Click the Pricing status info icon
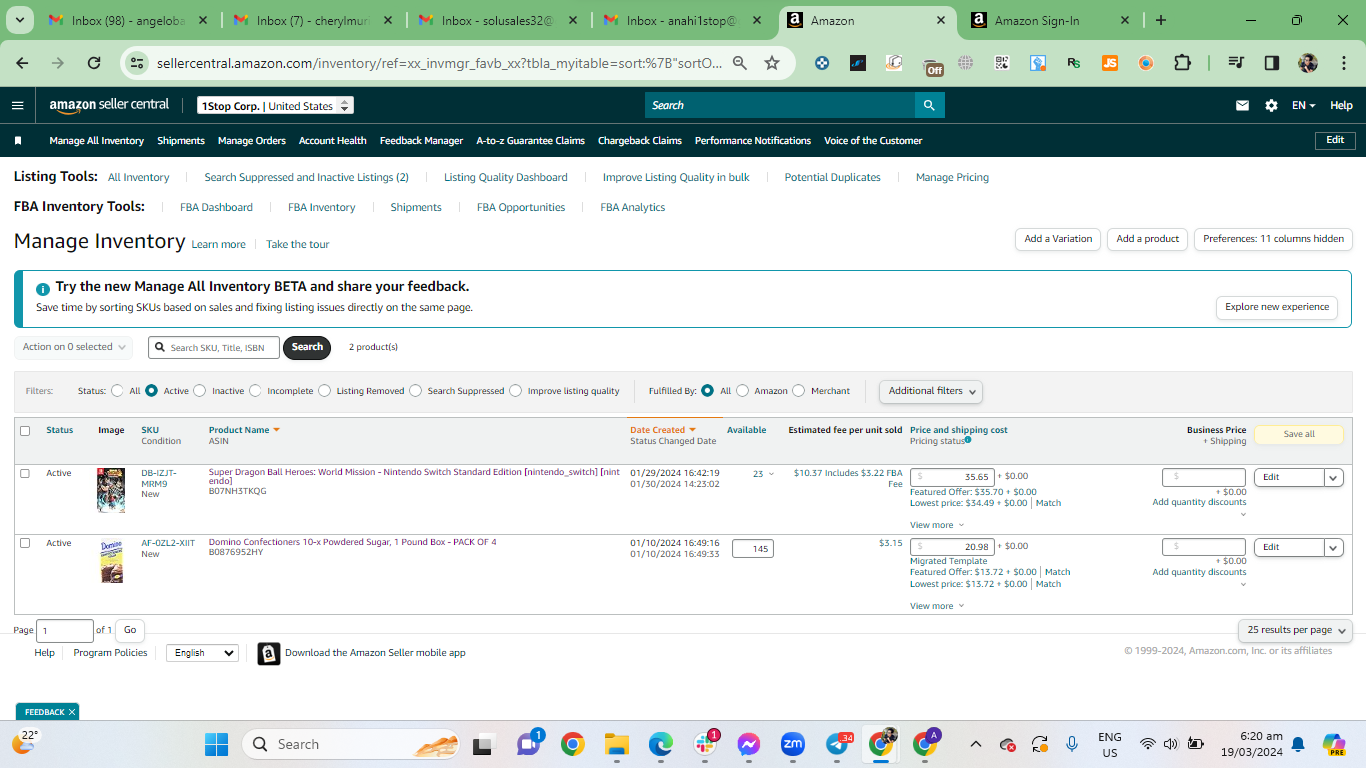 (968, 440)
